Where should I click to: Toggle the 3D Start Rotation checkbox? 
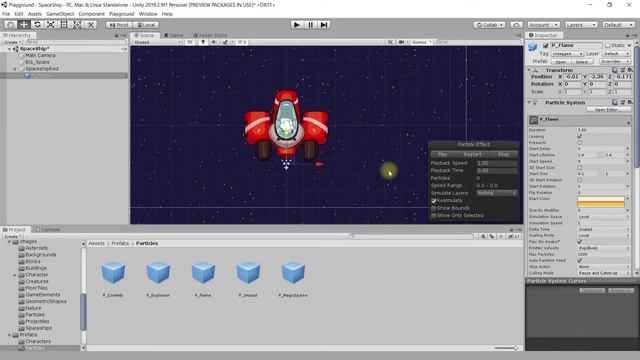(x=580, y=180)
